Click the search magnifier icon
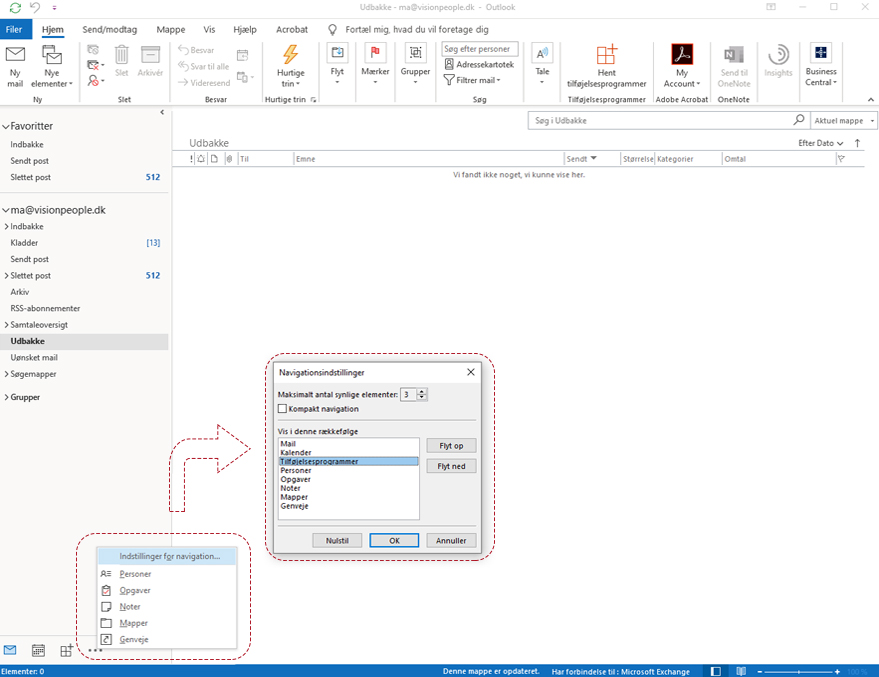This screenshot has width=879, height=677. [799, 120]
